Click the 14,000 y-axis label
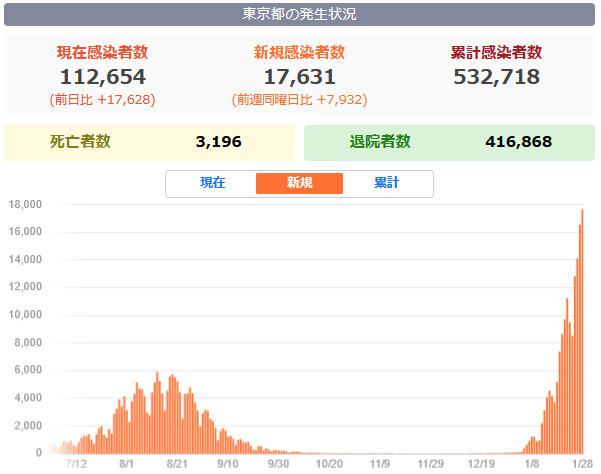Screen dimensions: 601x474 tap(25, 259)
